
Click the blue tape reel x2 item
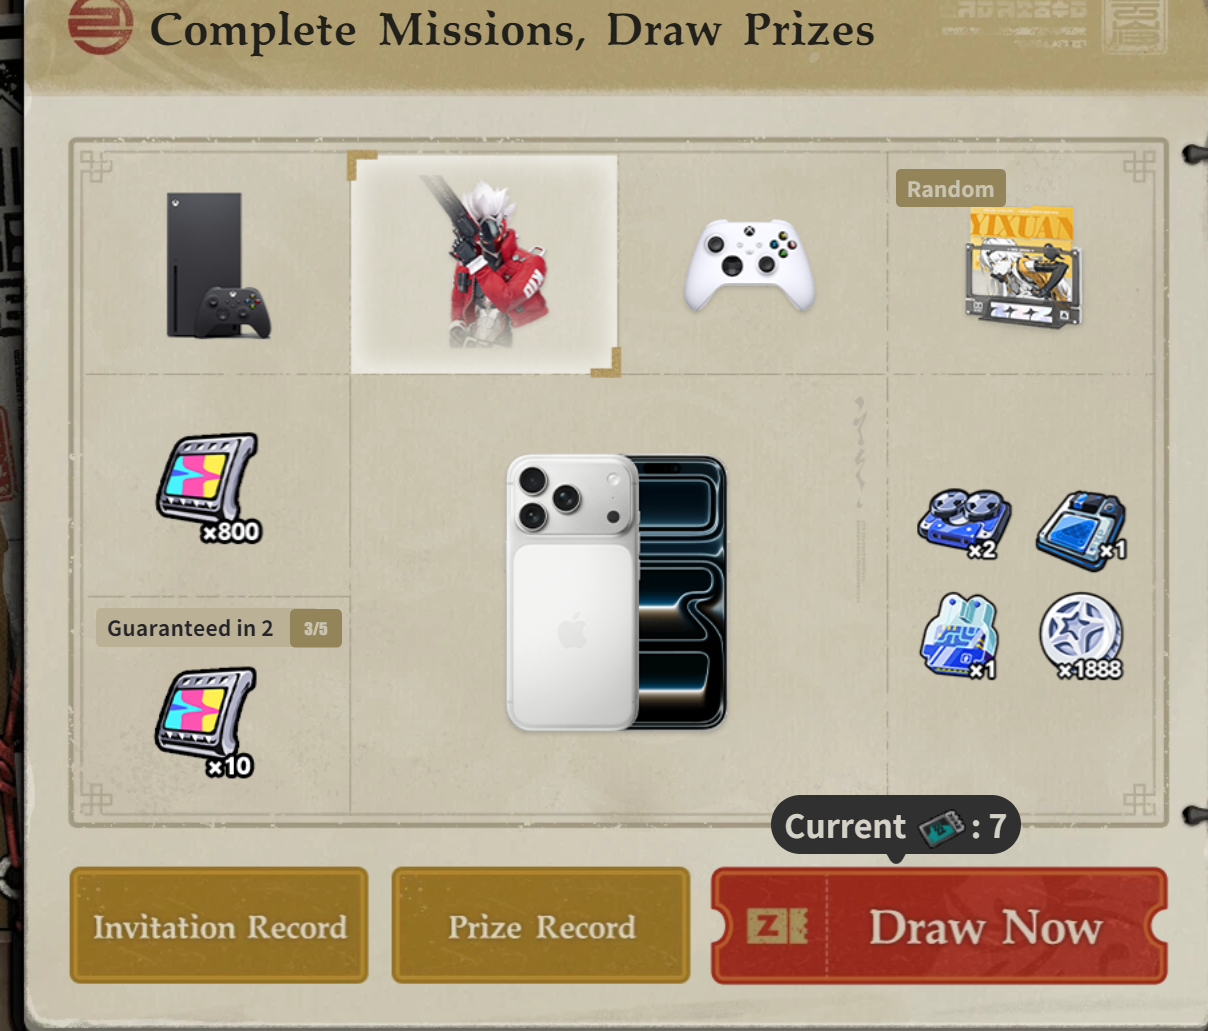pyautogui.click(x=963, y=523)
